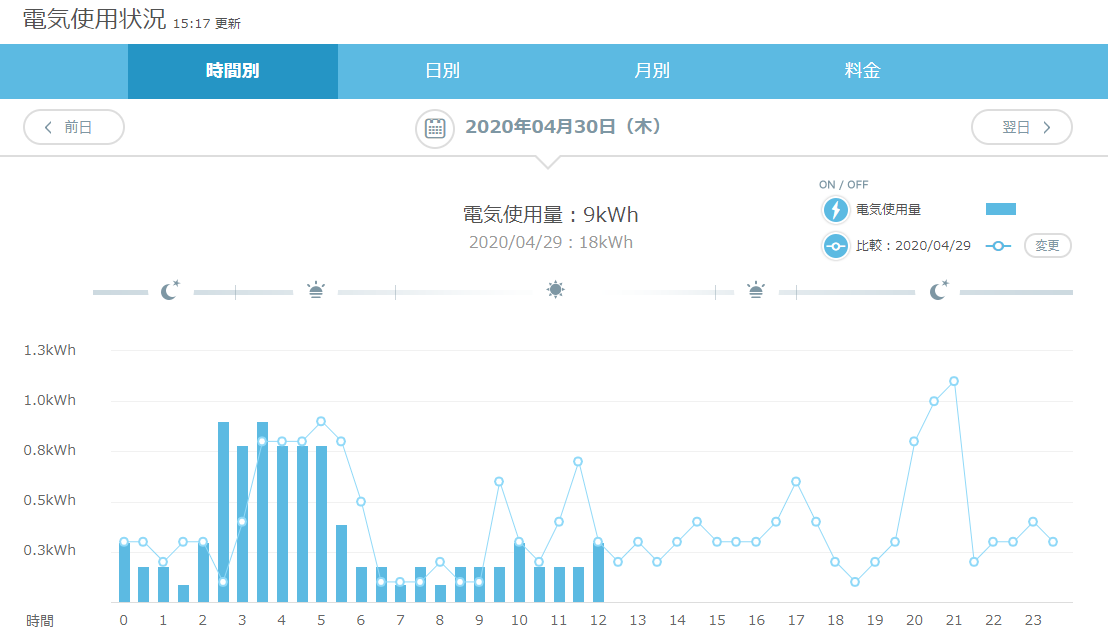Click the sunrise icon on daylight bar

[316, 291]
